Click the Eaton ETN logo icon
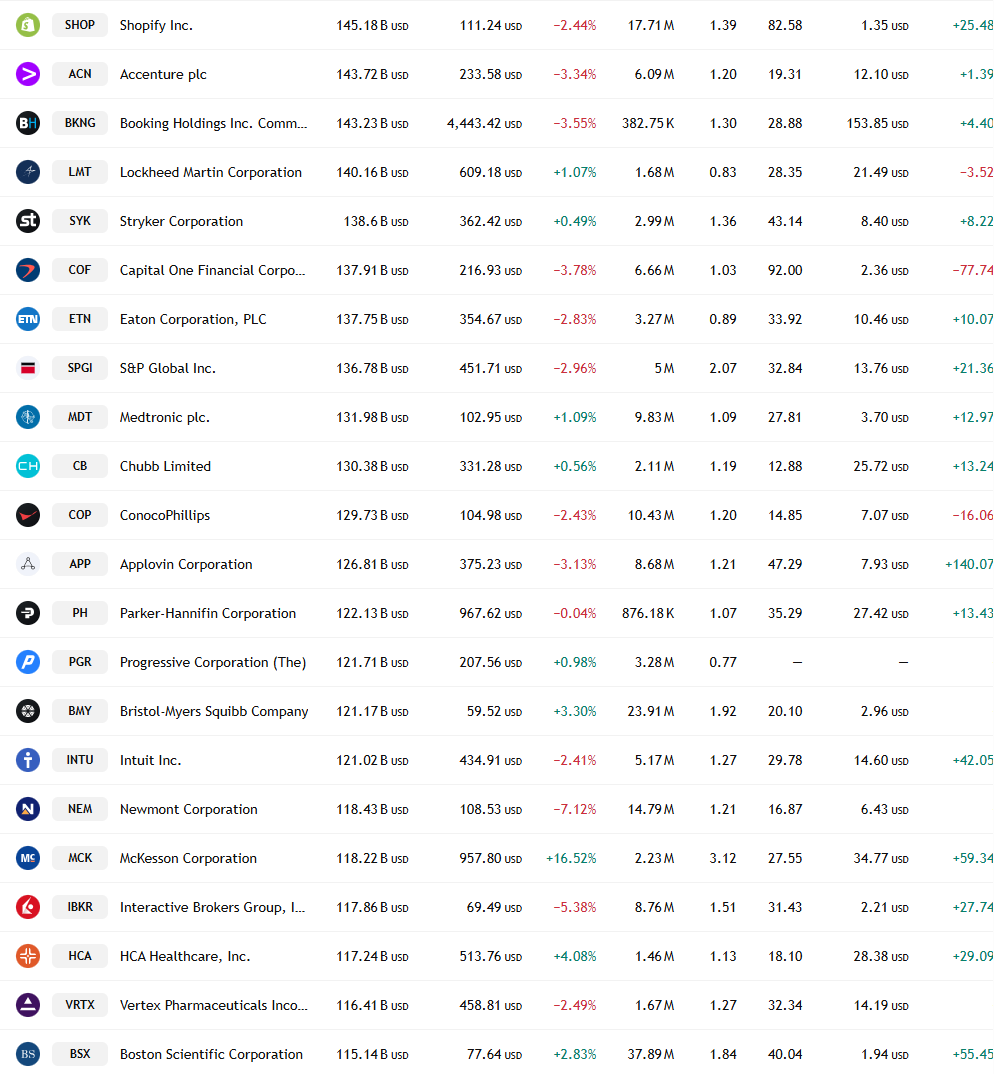The width and height of the screenshot is (994, 1074). 28,319
